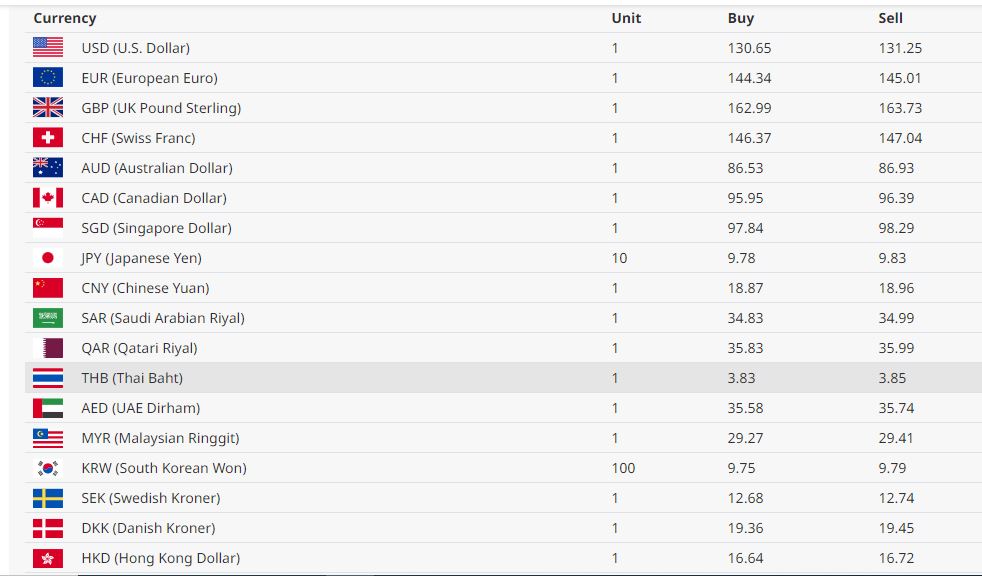The width and height of the screenshot is (982, 576).
Task: Click the Japanese flag icon
Action: 47,258
